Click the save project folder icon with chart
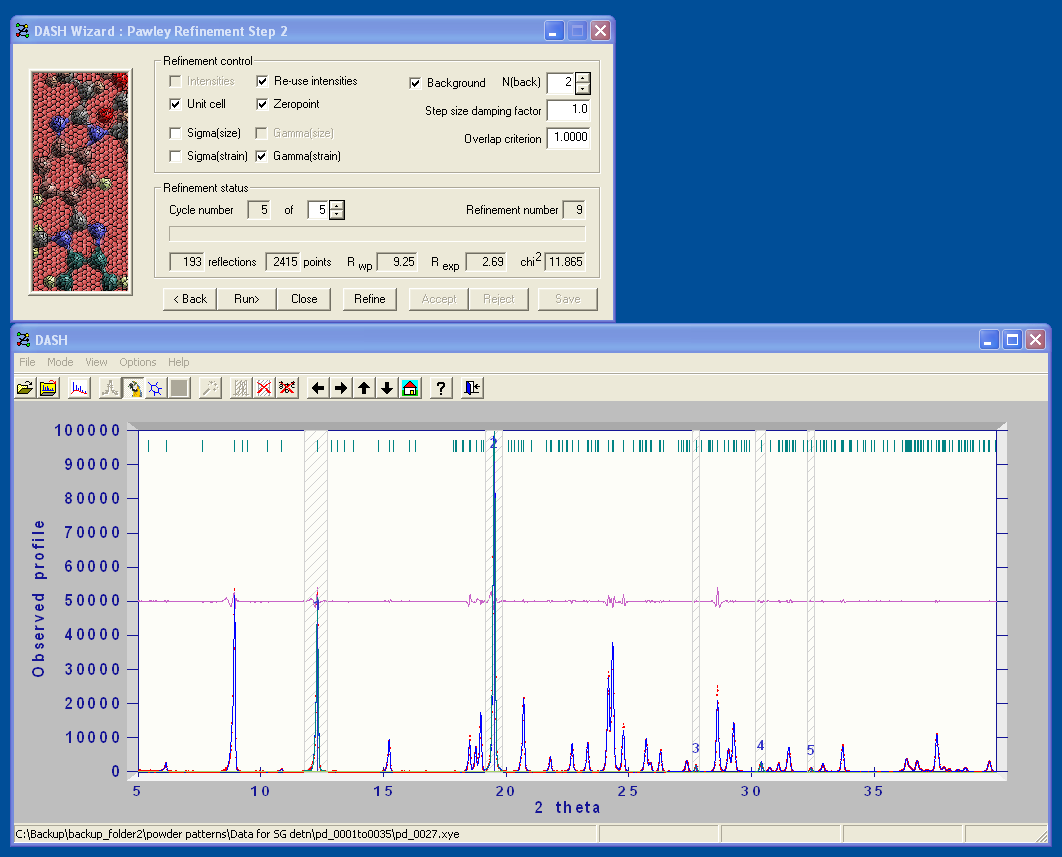 pos(48,388)
